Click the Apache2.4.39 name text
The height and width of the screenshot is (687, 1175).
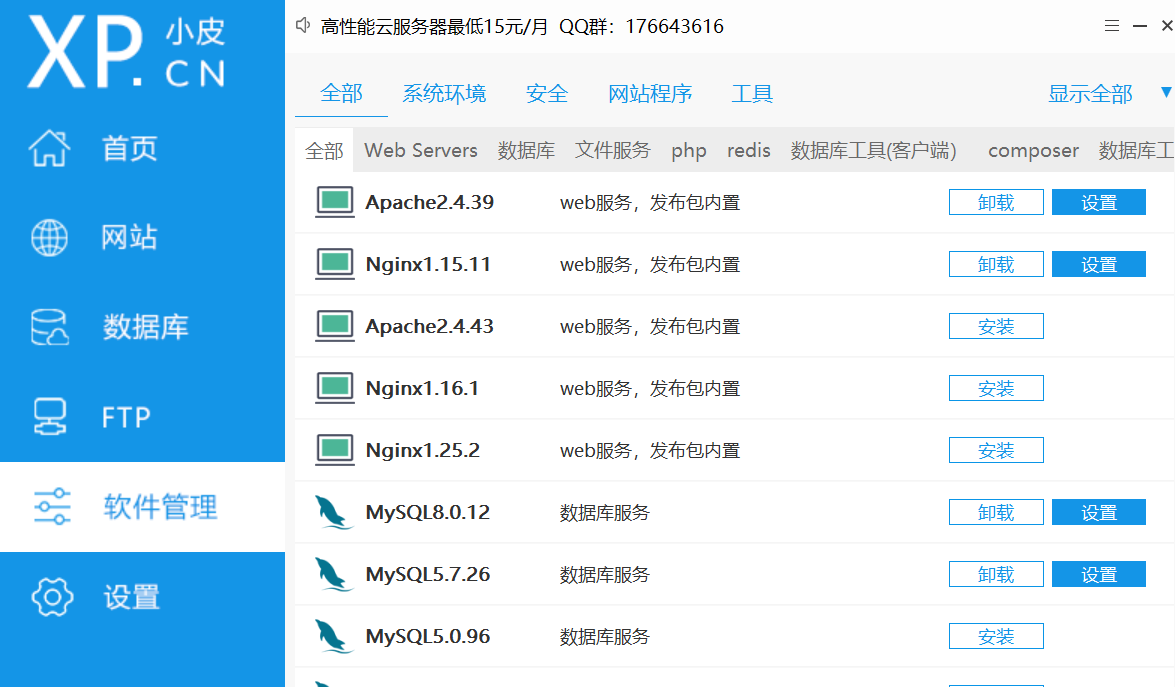[x=429, y=202]
